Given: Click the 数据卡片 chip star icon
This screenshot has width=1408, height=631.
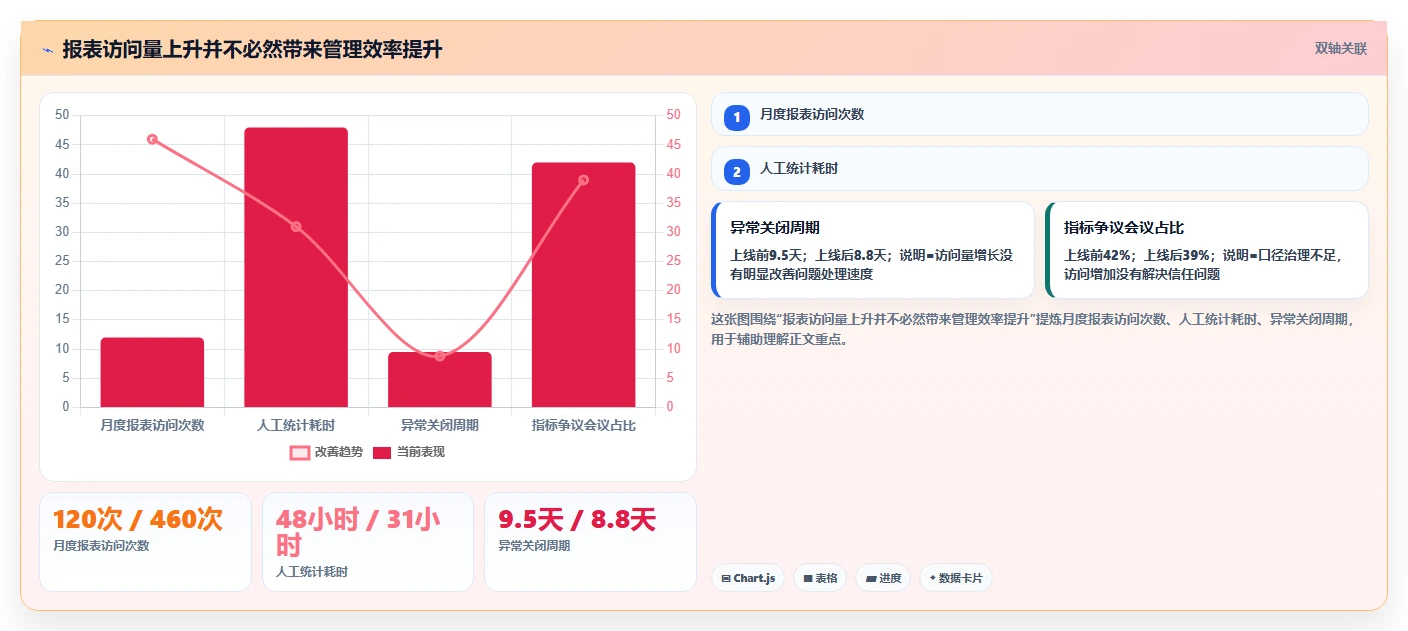Looking at the screenshot, I should [x=933, y=578].
